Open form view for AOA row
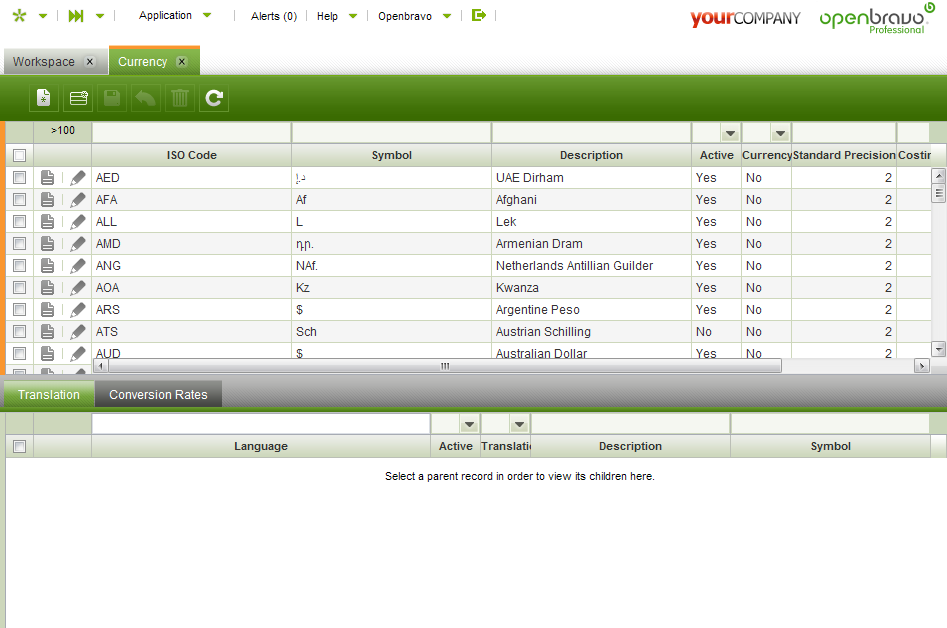This screenshot has width=947, height=628. point(47,287)
